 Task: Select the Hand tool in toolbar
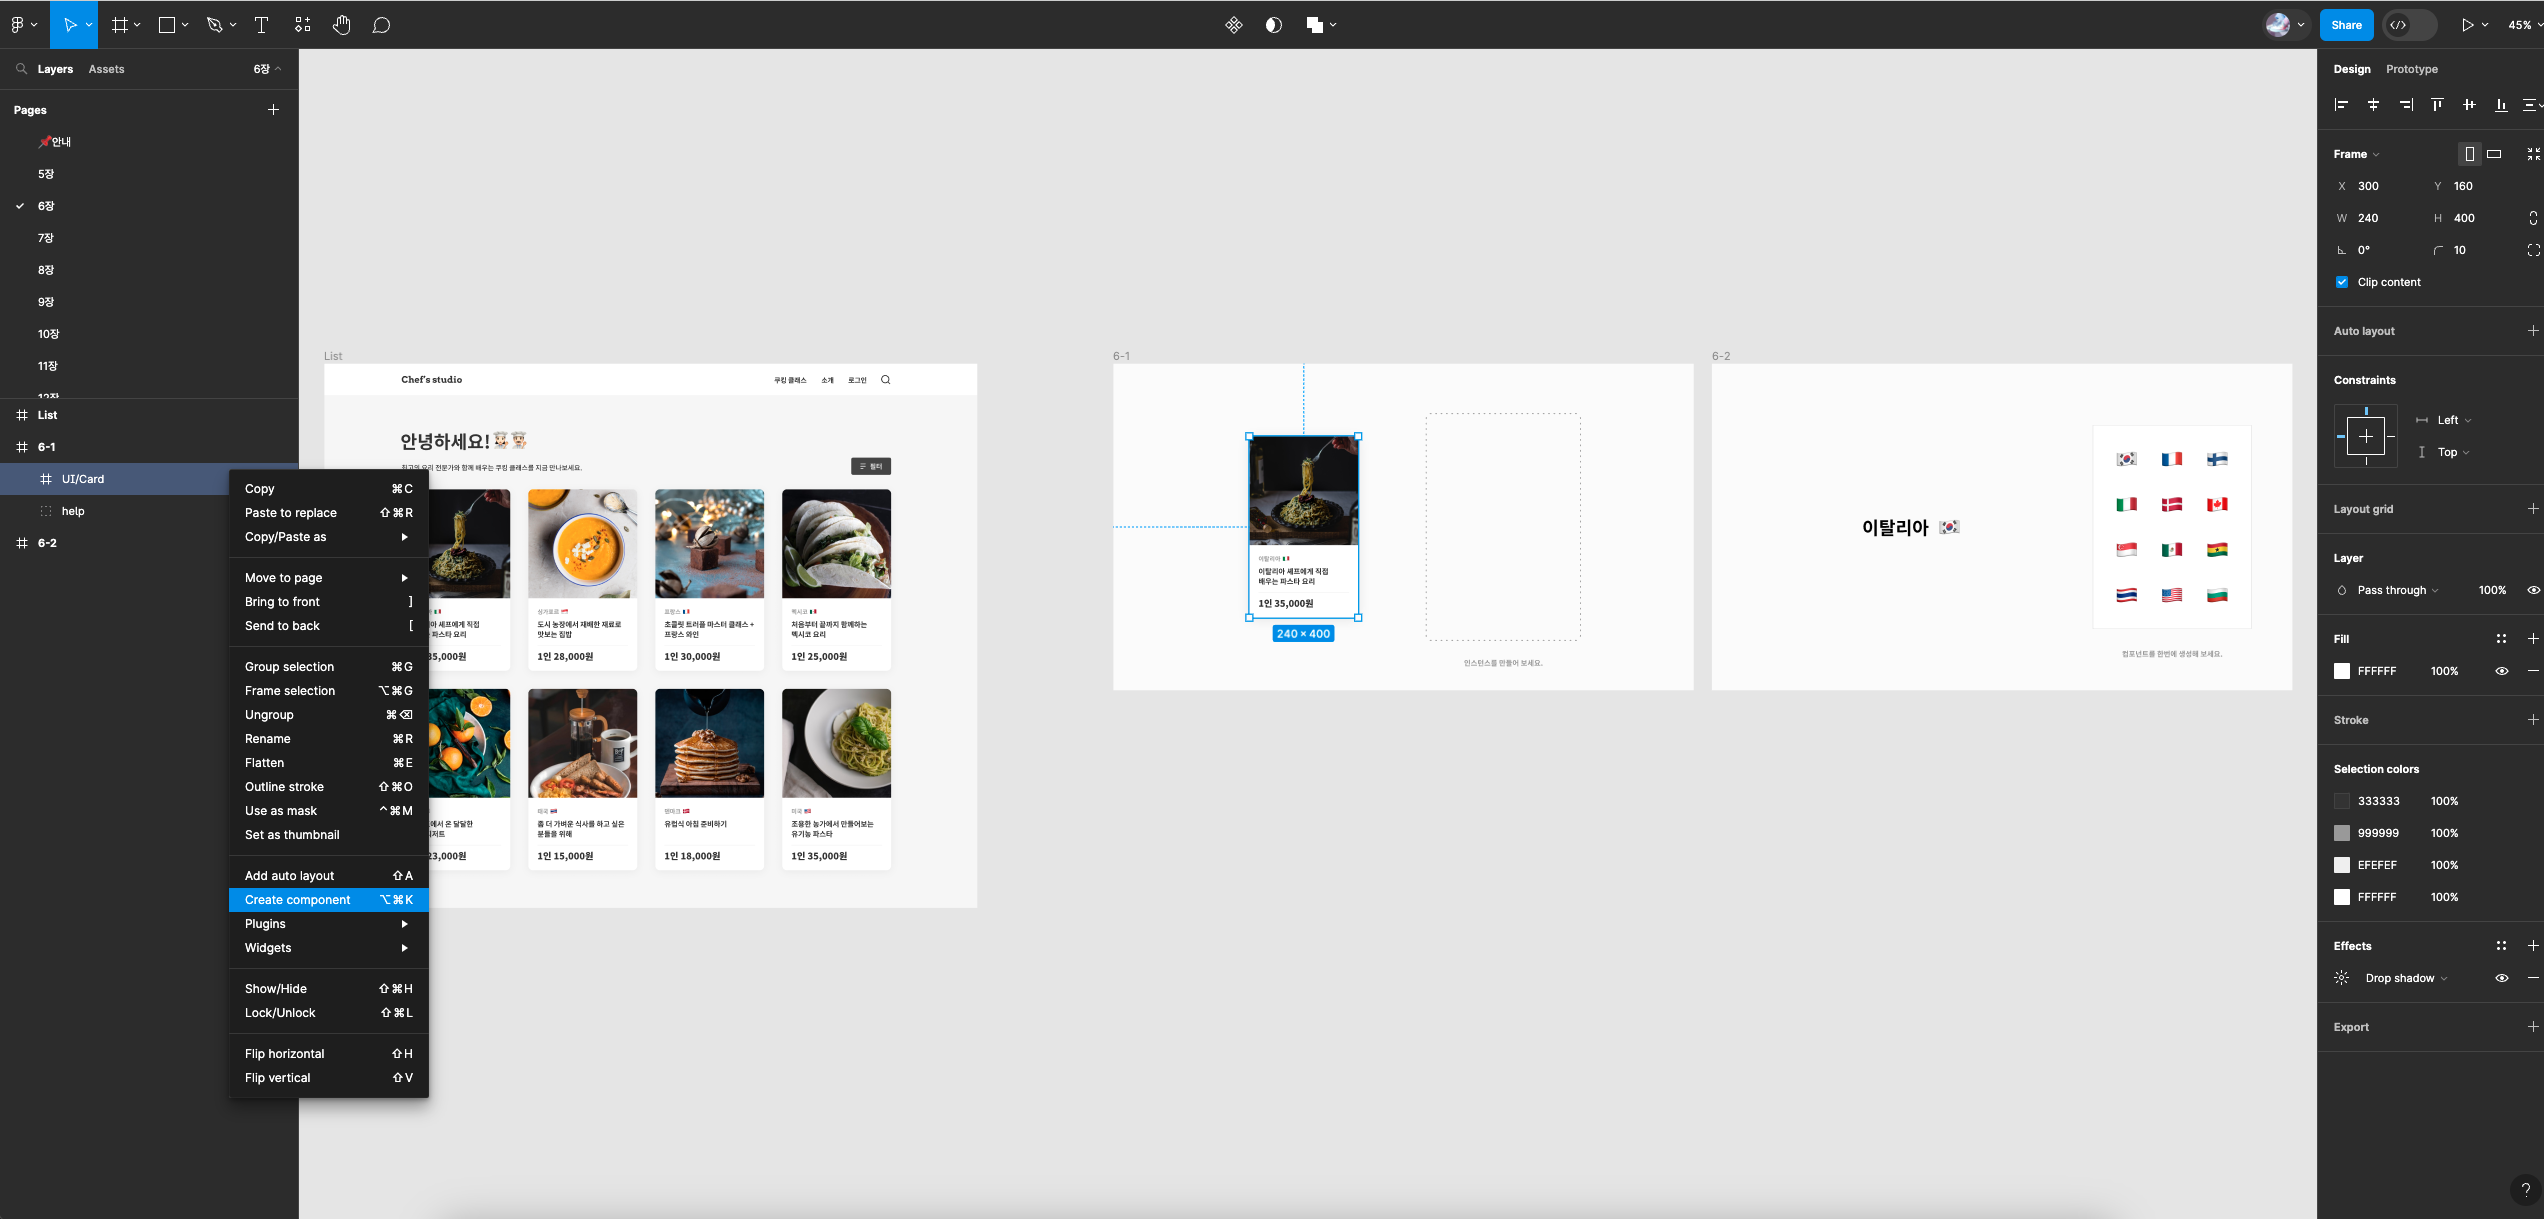coord(341,25)
